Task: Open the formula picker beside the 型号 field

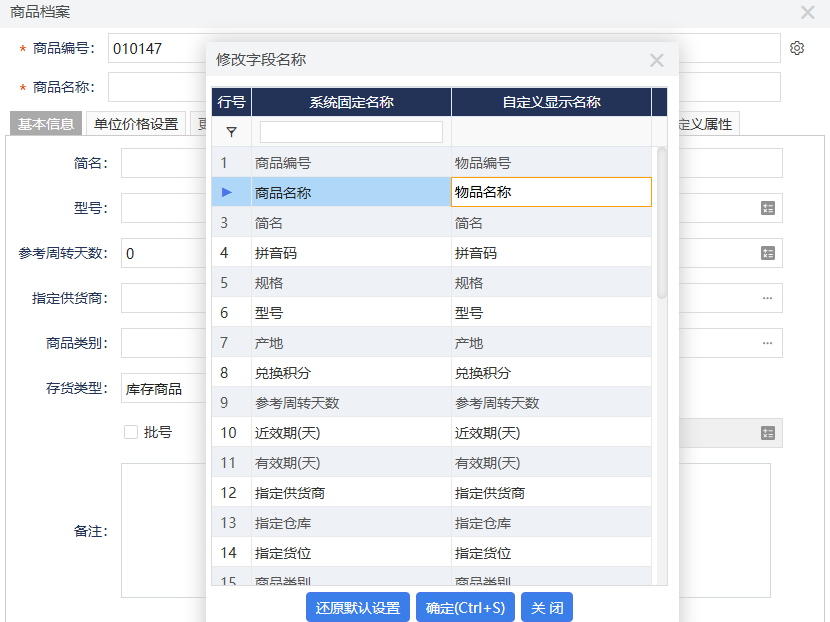Action: [x=766, y=208]
